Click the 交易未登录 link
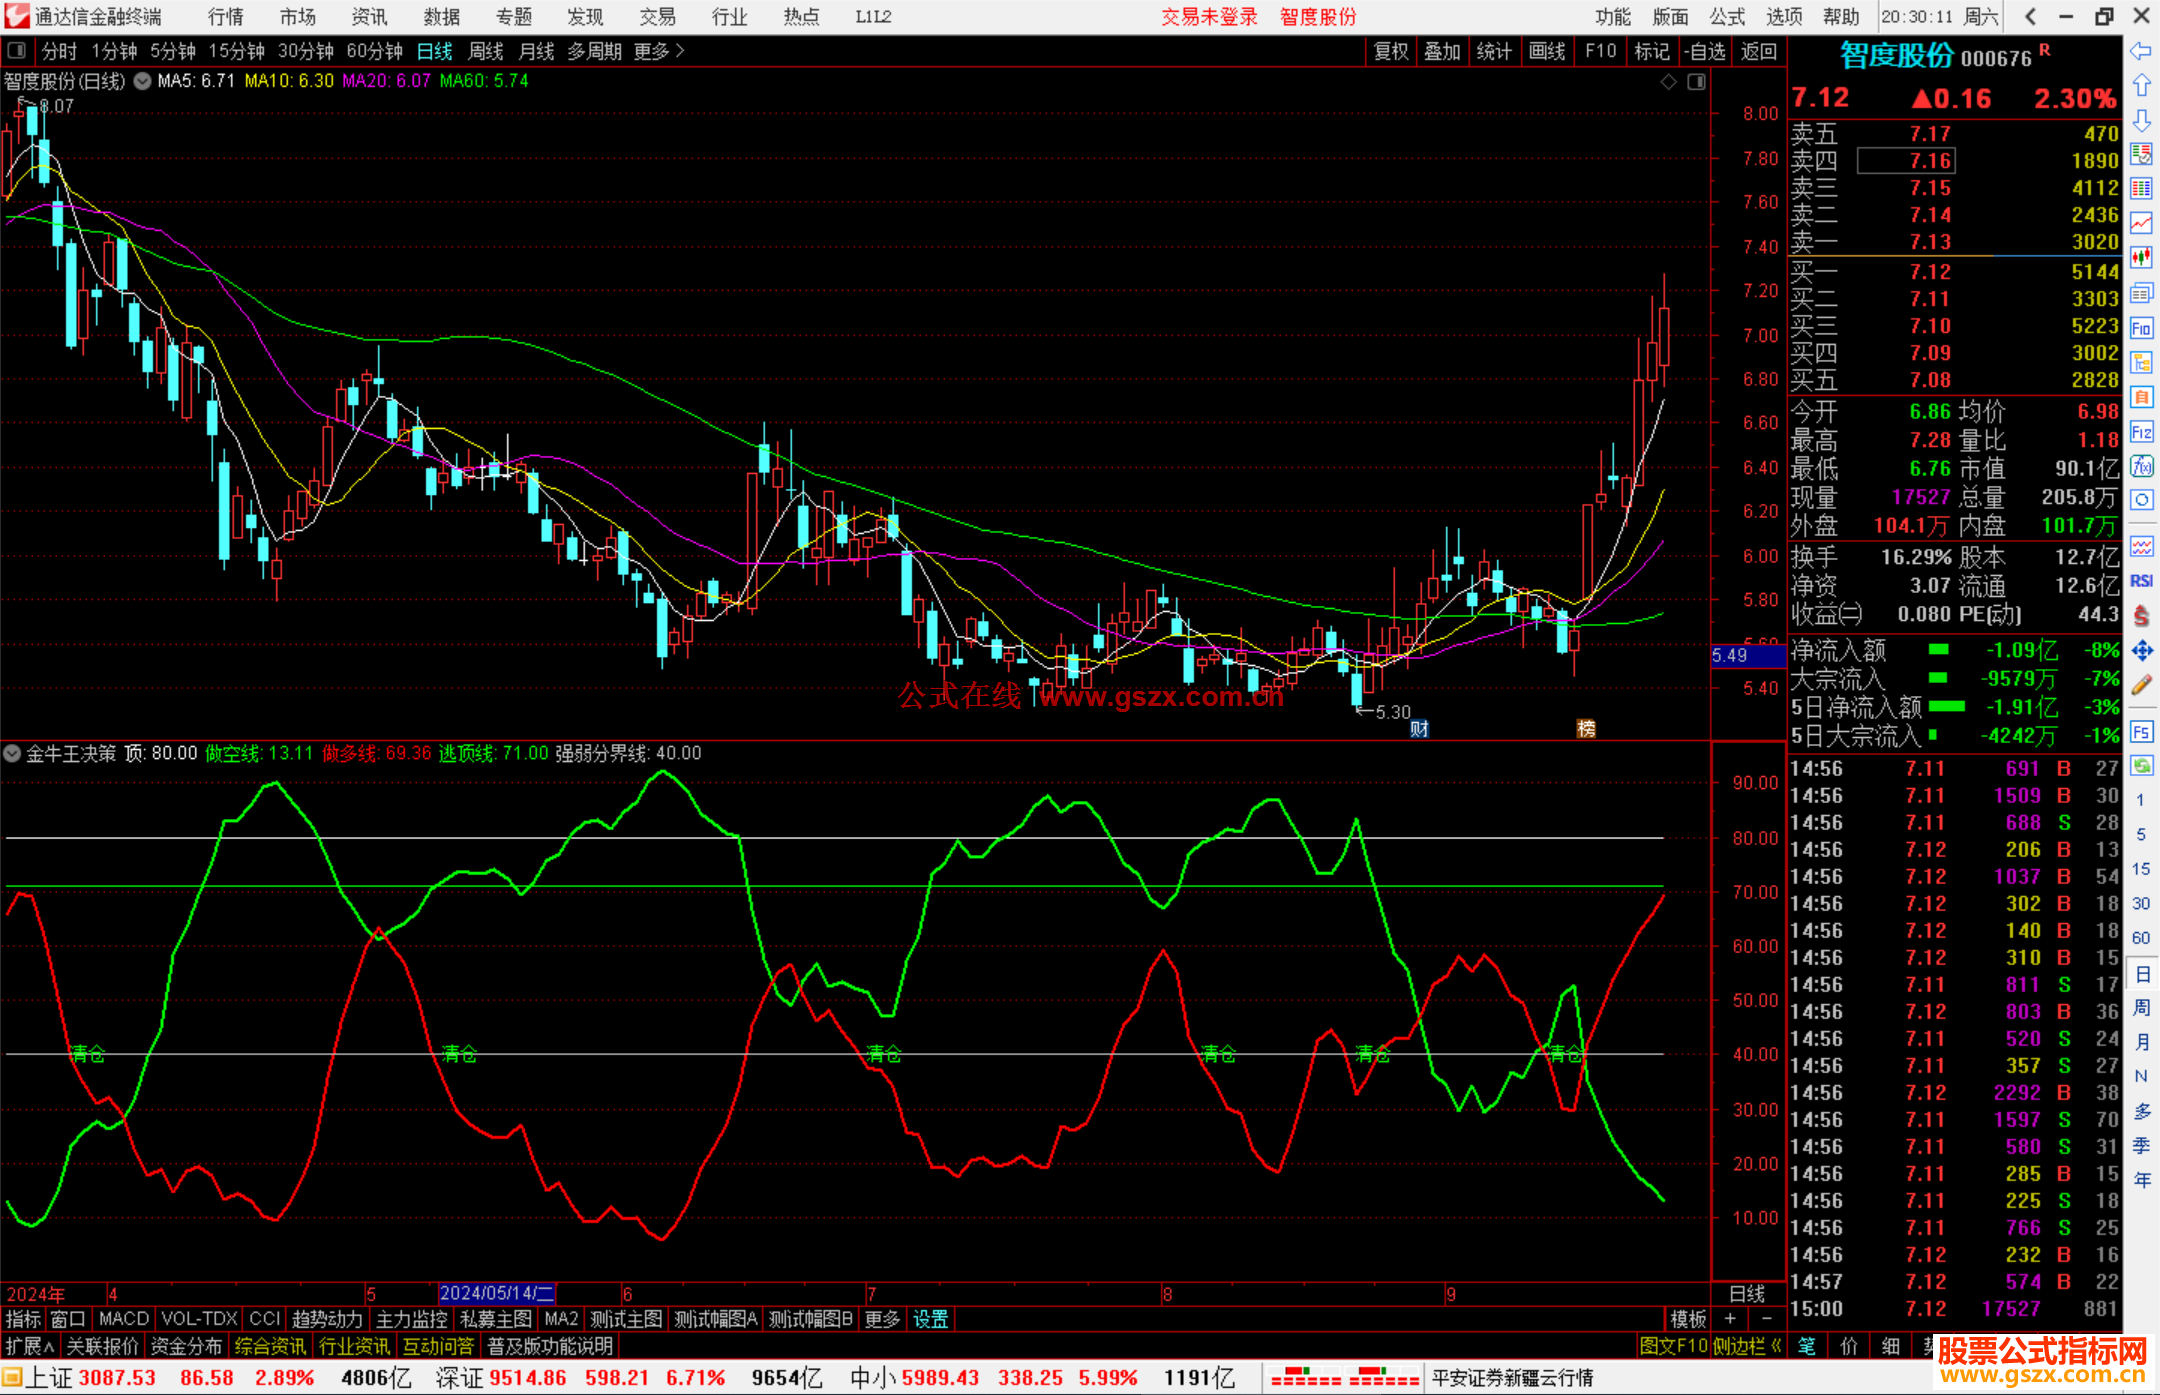The width and height of the screenshot is (2160, 1395). [x=1209, y=17]
